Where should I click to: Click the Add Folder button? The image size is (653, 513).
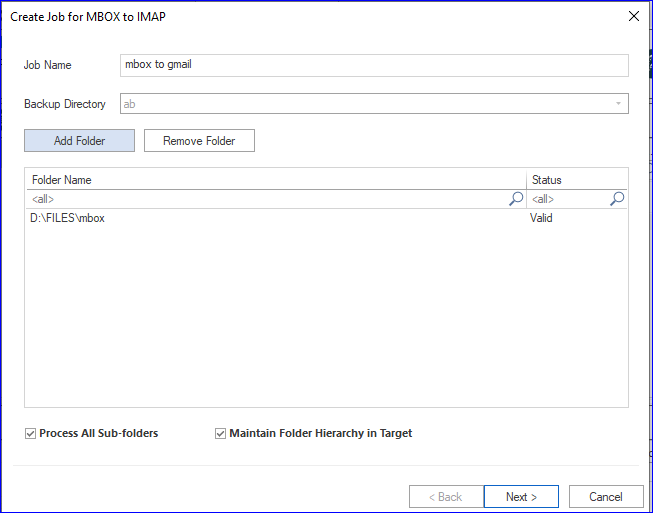(x=79, y=141)
